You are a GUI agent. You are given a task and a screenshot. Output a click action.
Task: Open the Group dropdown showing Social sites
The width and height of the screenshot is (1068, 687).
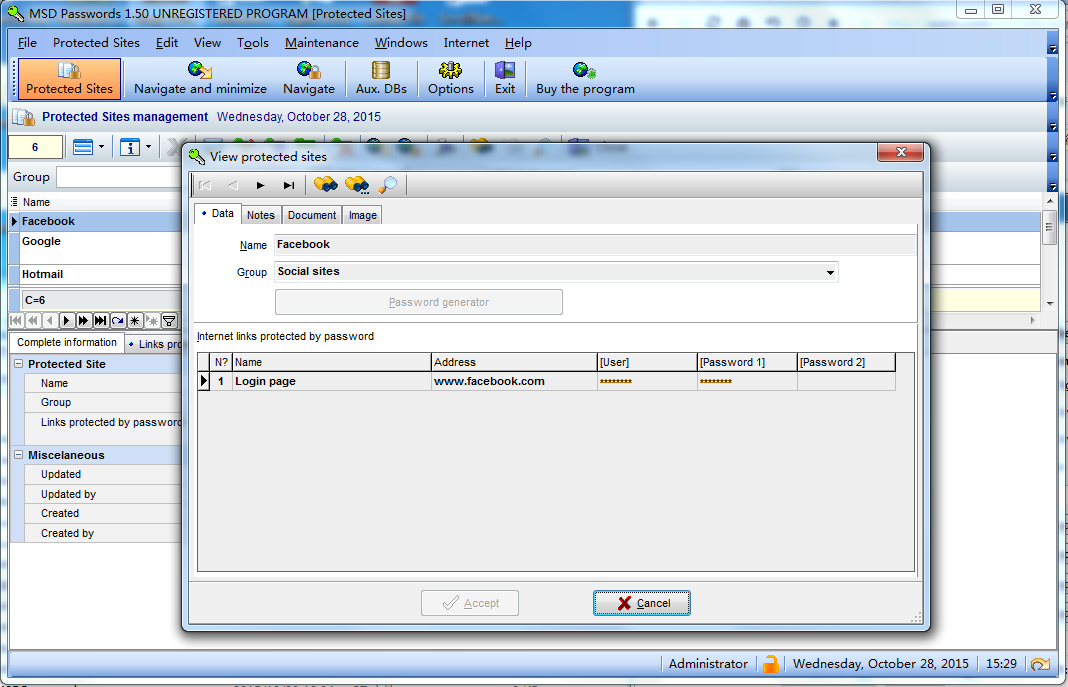(x=830, y=272)
